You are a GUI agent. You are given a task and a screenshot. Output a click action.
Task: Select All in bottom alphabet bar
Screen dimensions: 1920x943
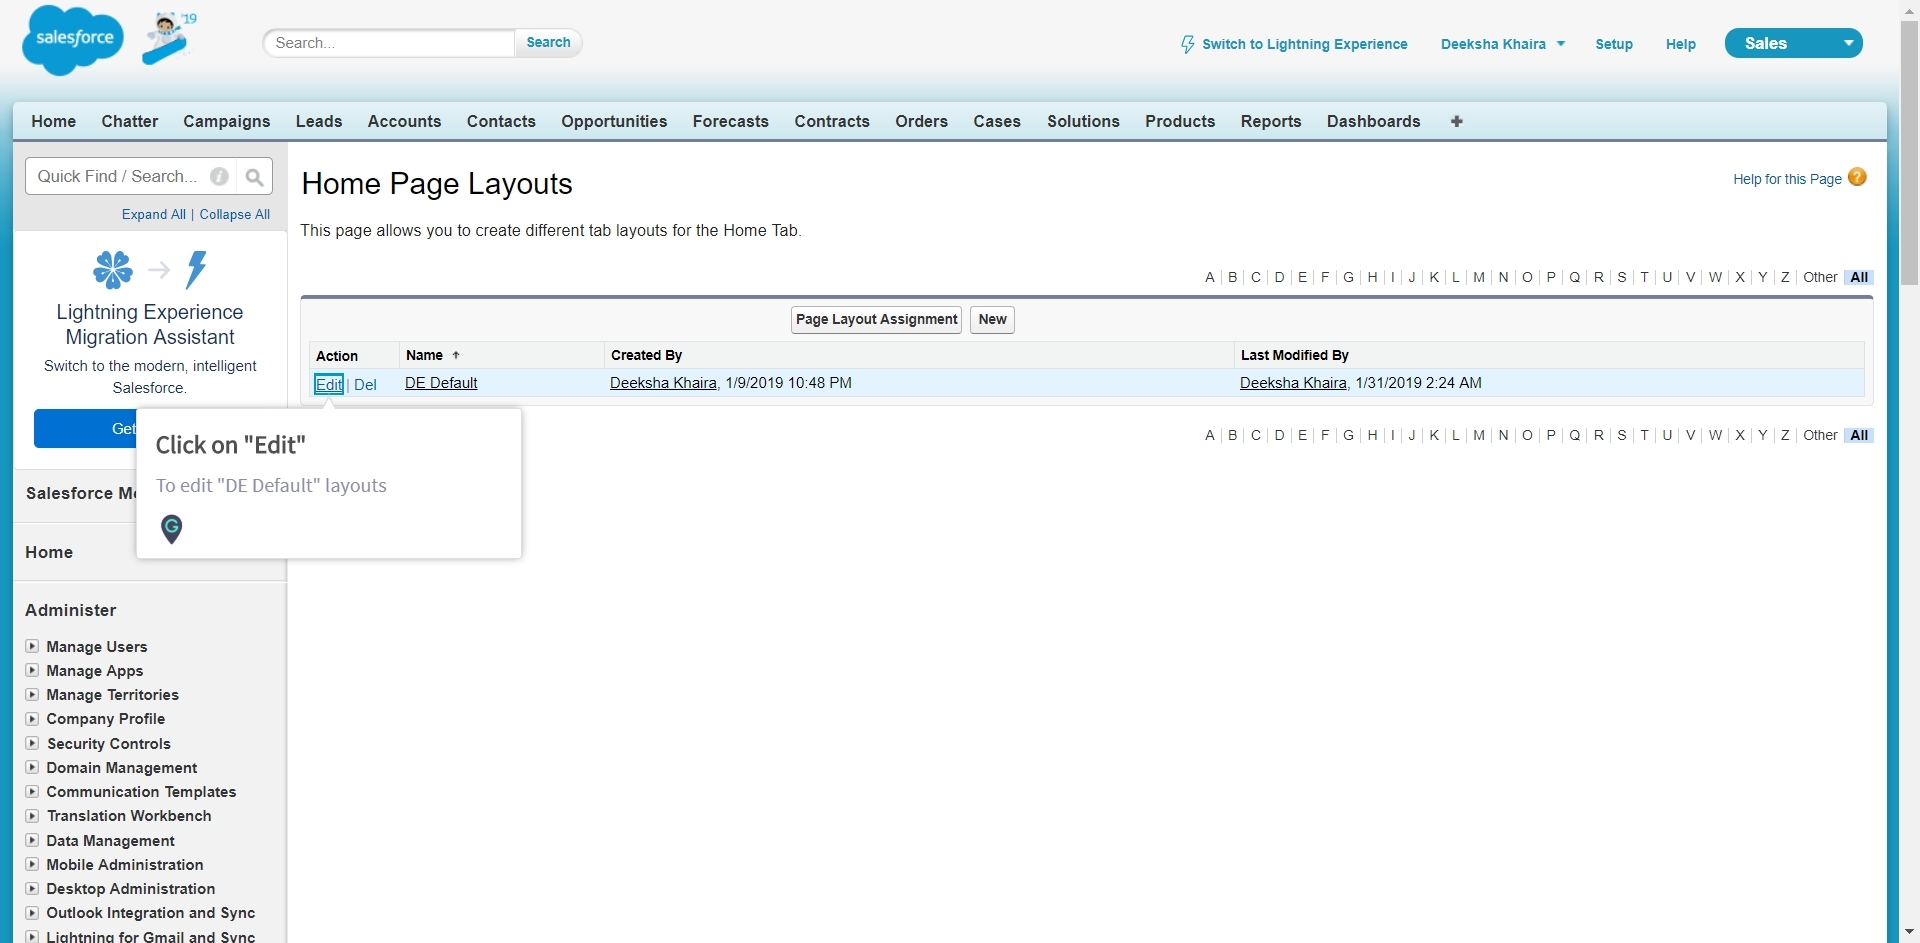click(1859, 435)
